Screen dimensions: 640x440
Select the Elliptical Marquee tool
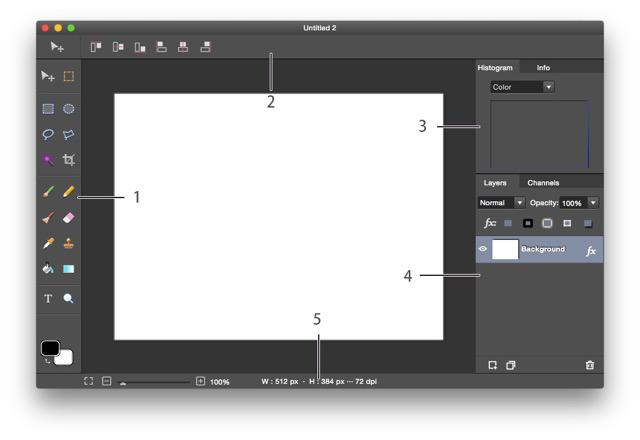point(69,109)
